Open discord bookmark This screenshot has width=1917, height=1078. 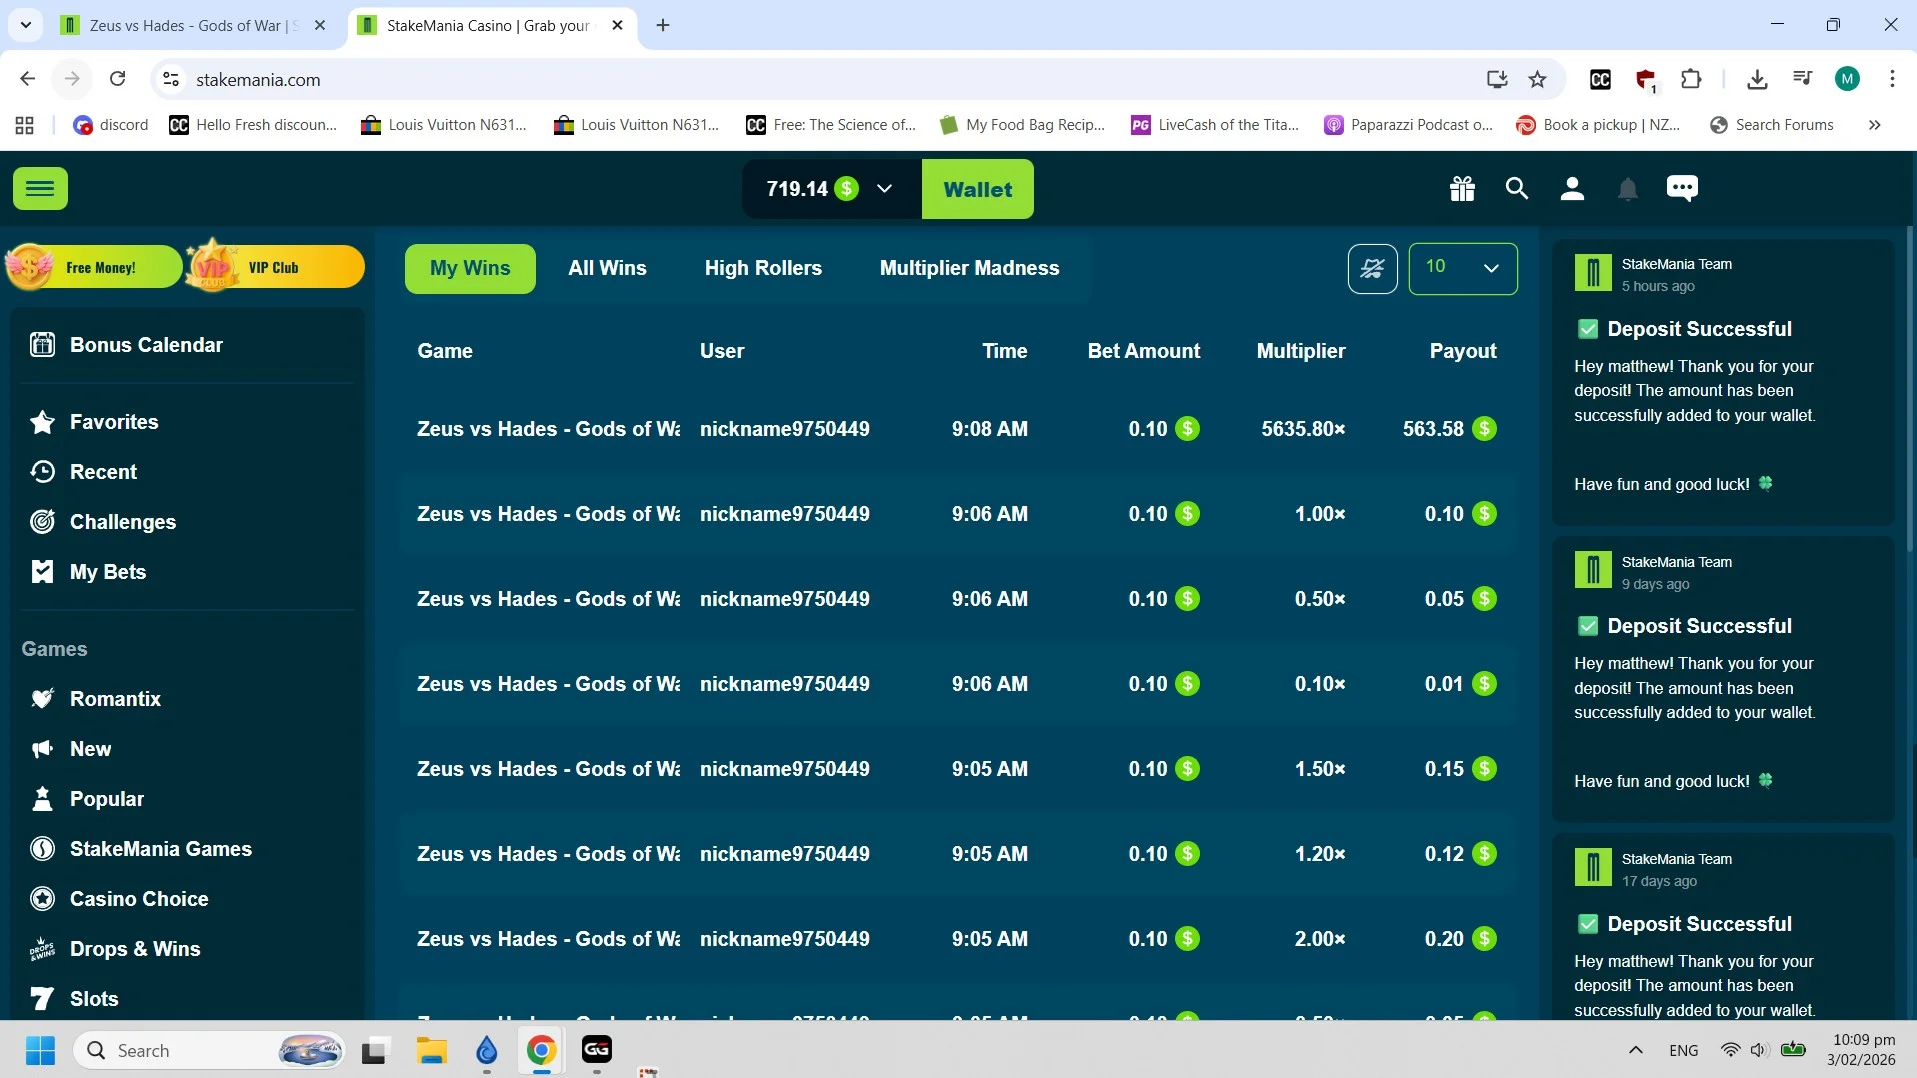[111, 125]
